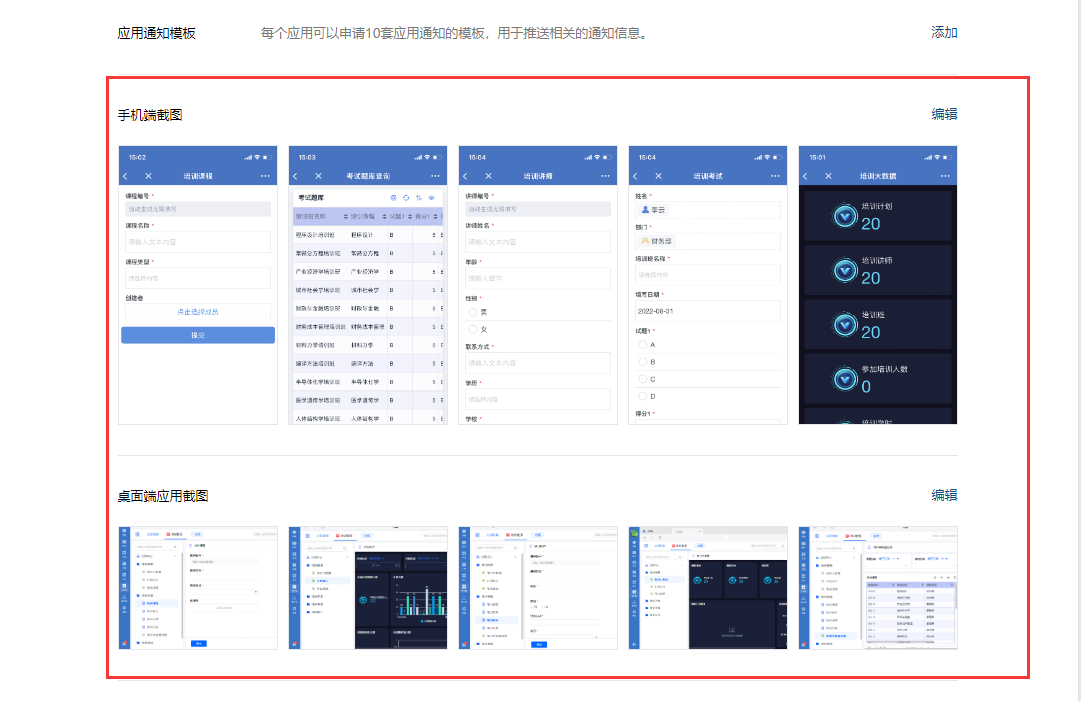Select the 男 radio option under 性别

(473, 313)
